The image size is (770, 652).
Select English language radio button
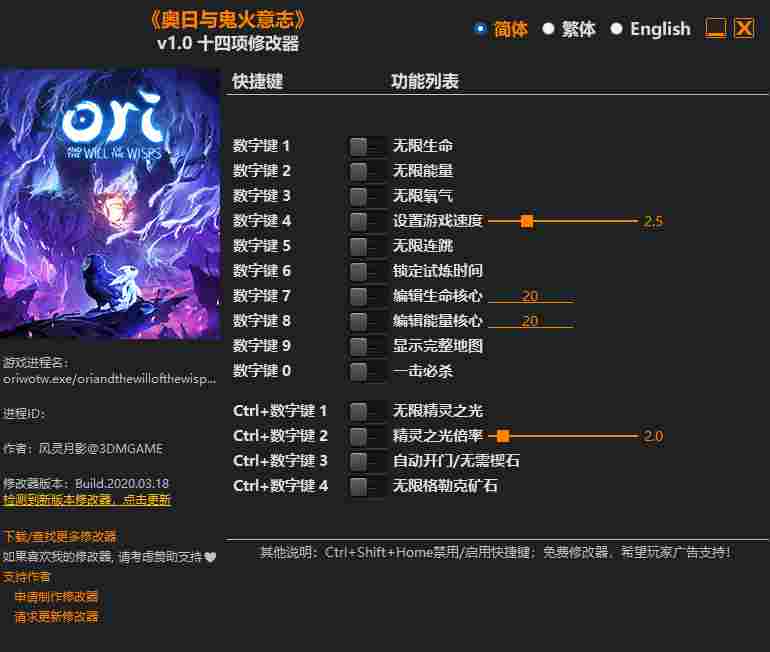tap(616, 29)
